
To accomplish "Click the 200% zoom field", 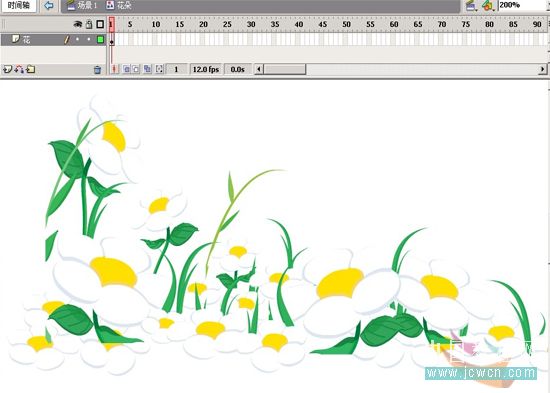I will point(523,5).
